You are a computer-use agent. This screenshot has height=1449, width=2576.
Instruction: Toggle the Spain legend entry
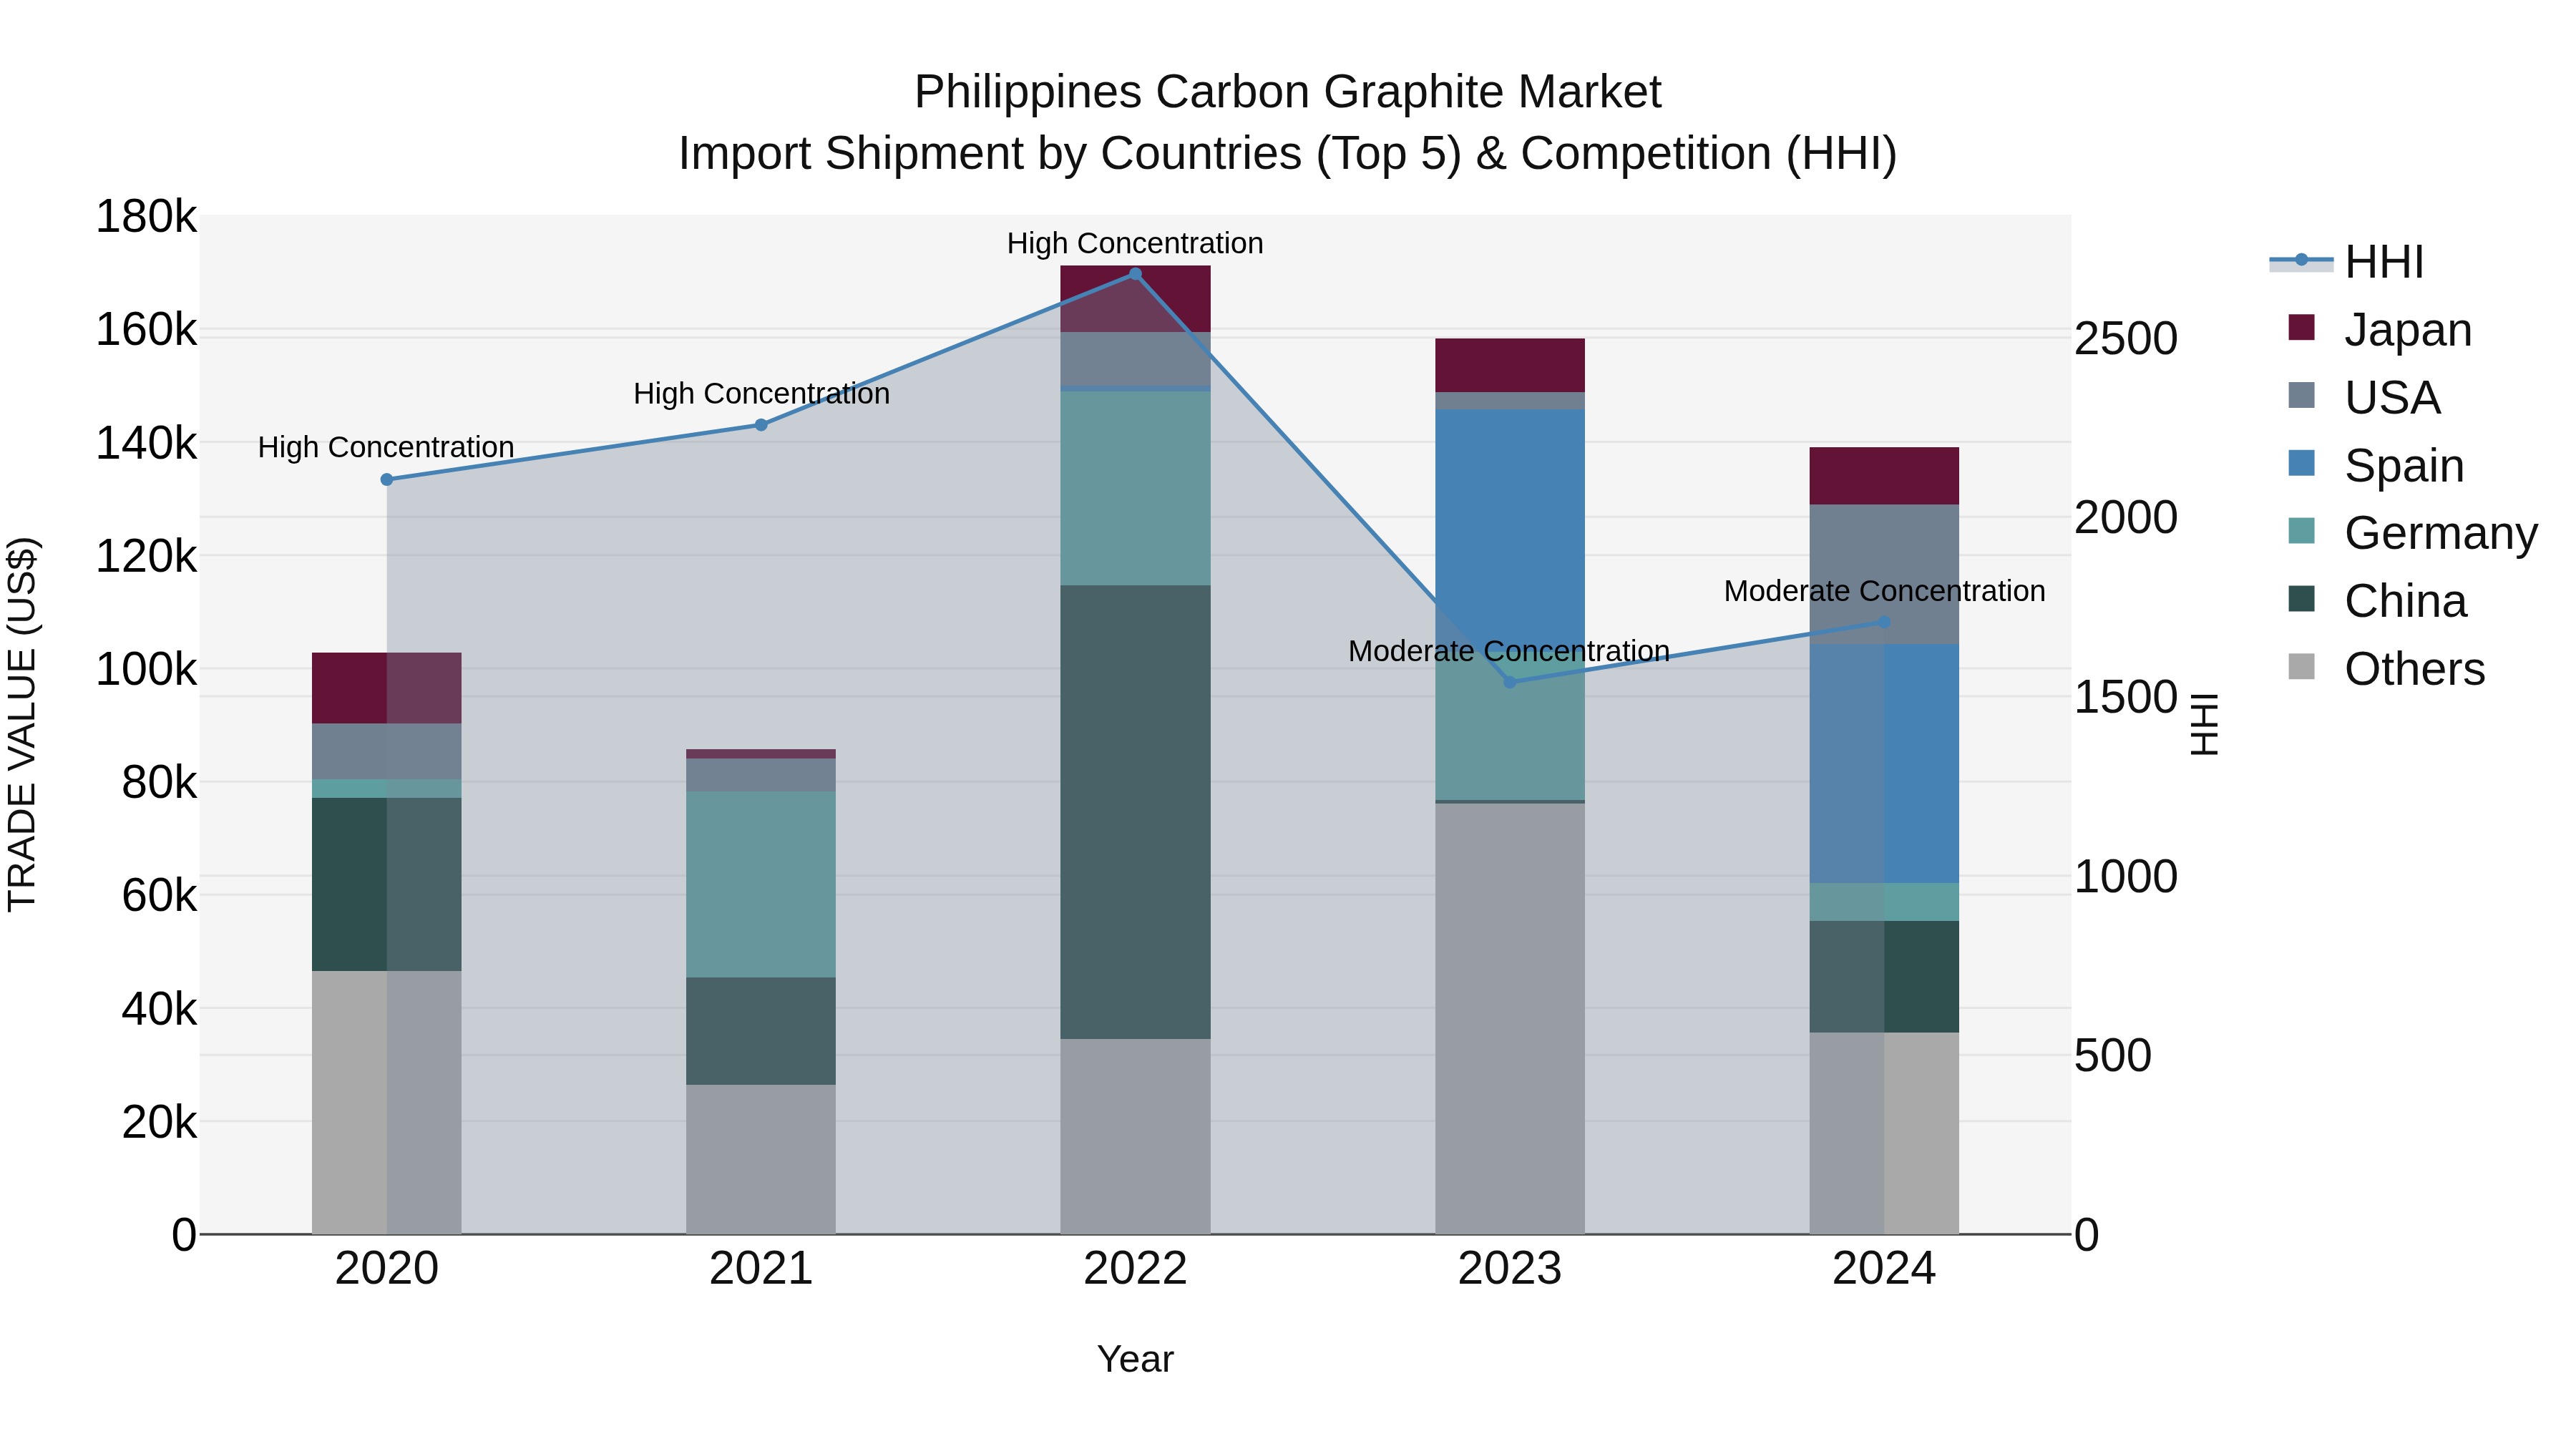tap(2376, 465)
